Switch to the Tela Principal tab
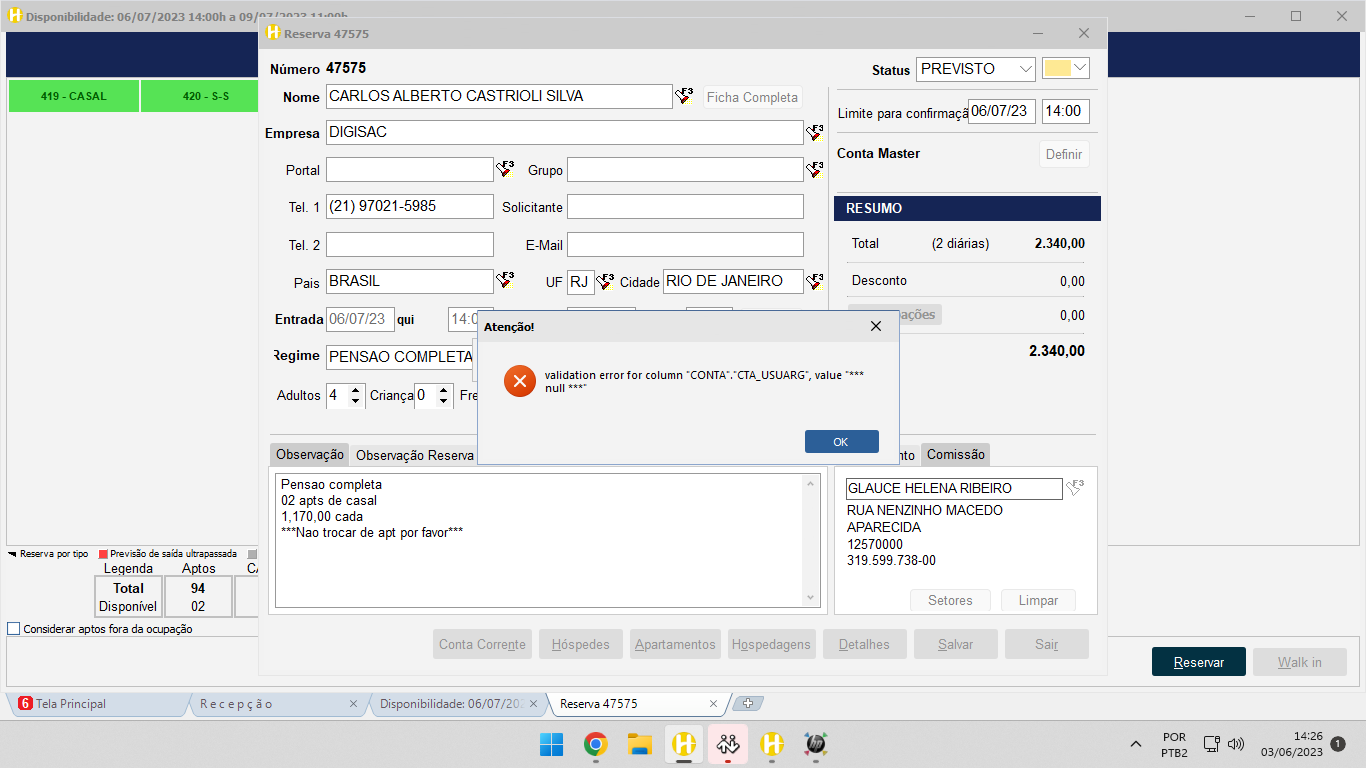Viewport: 1366px width, 768px height. pyautogui.click(x=70, y=704)
